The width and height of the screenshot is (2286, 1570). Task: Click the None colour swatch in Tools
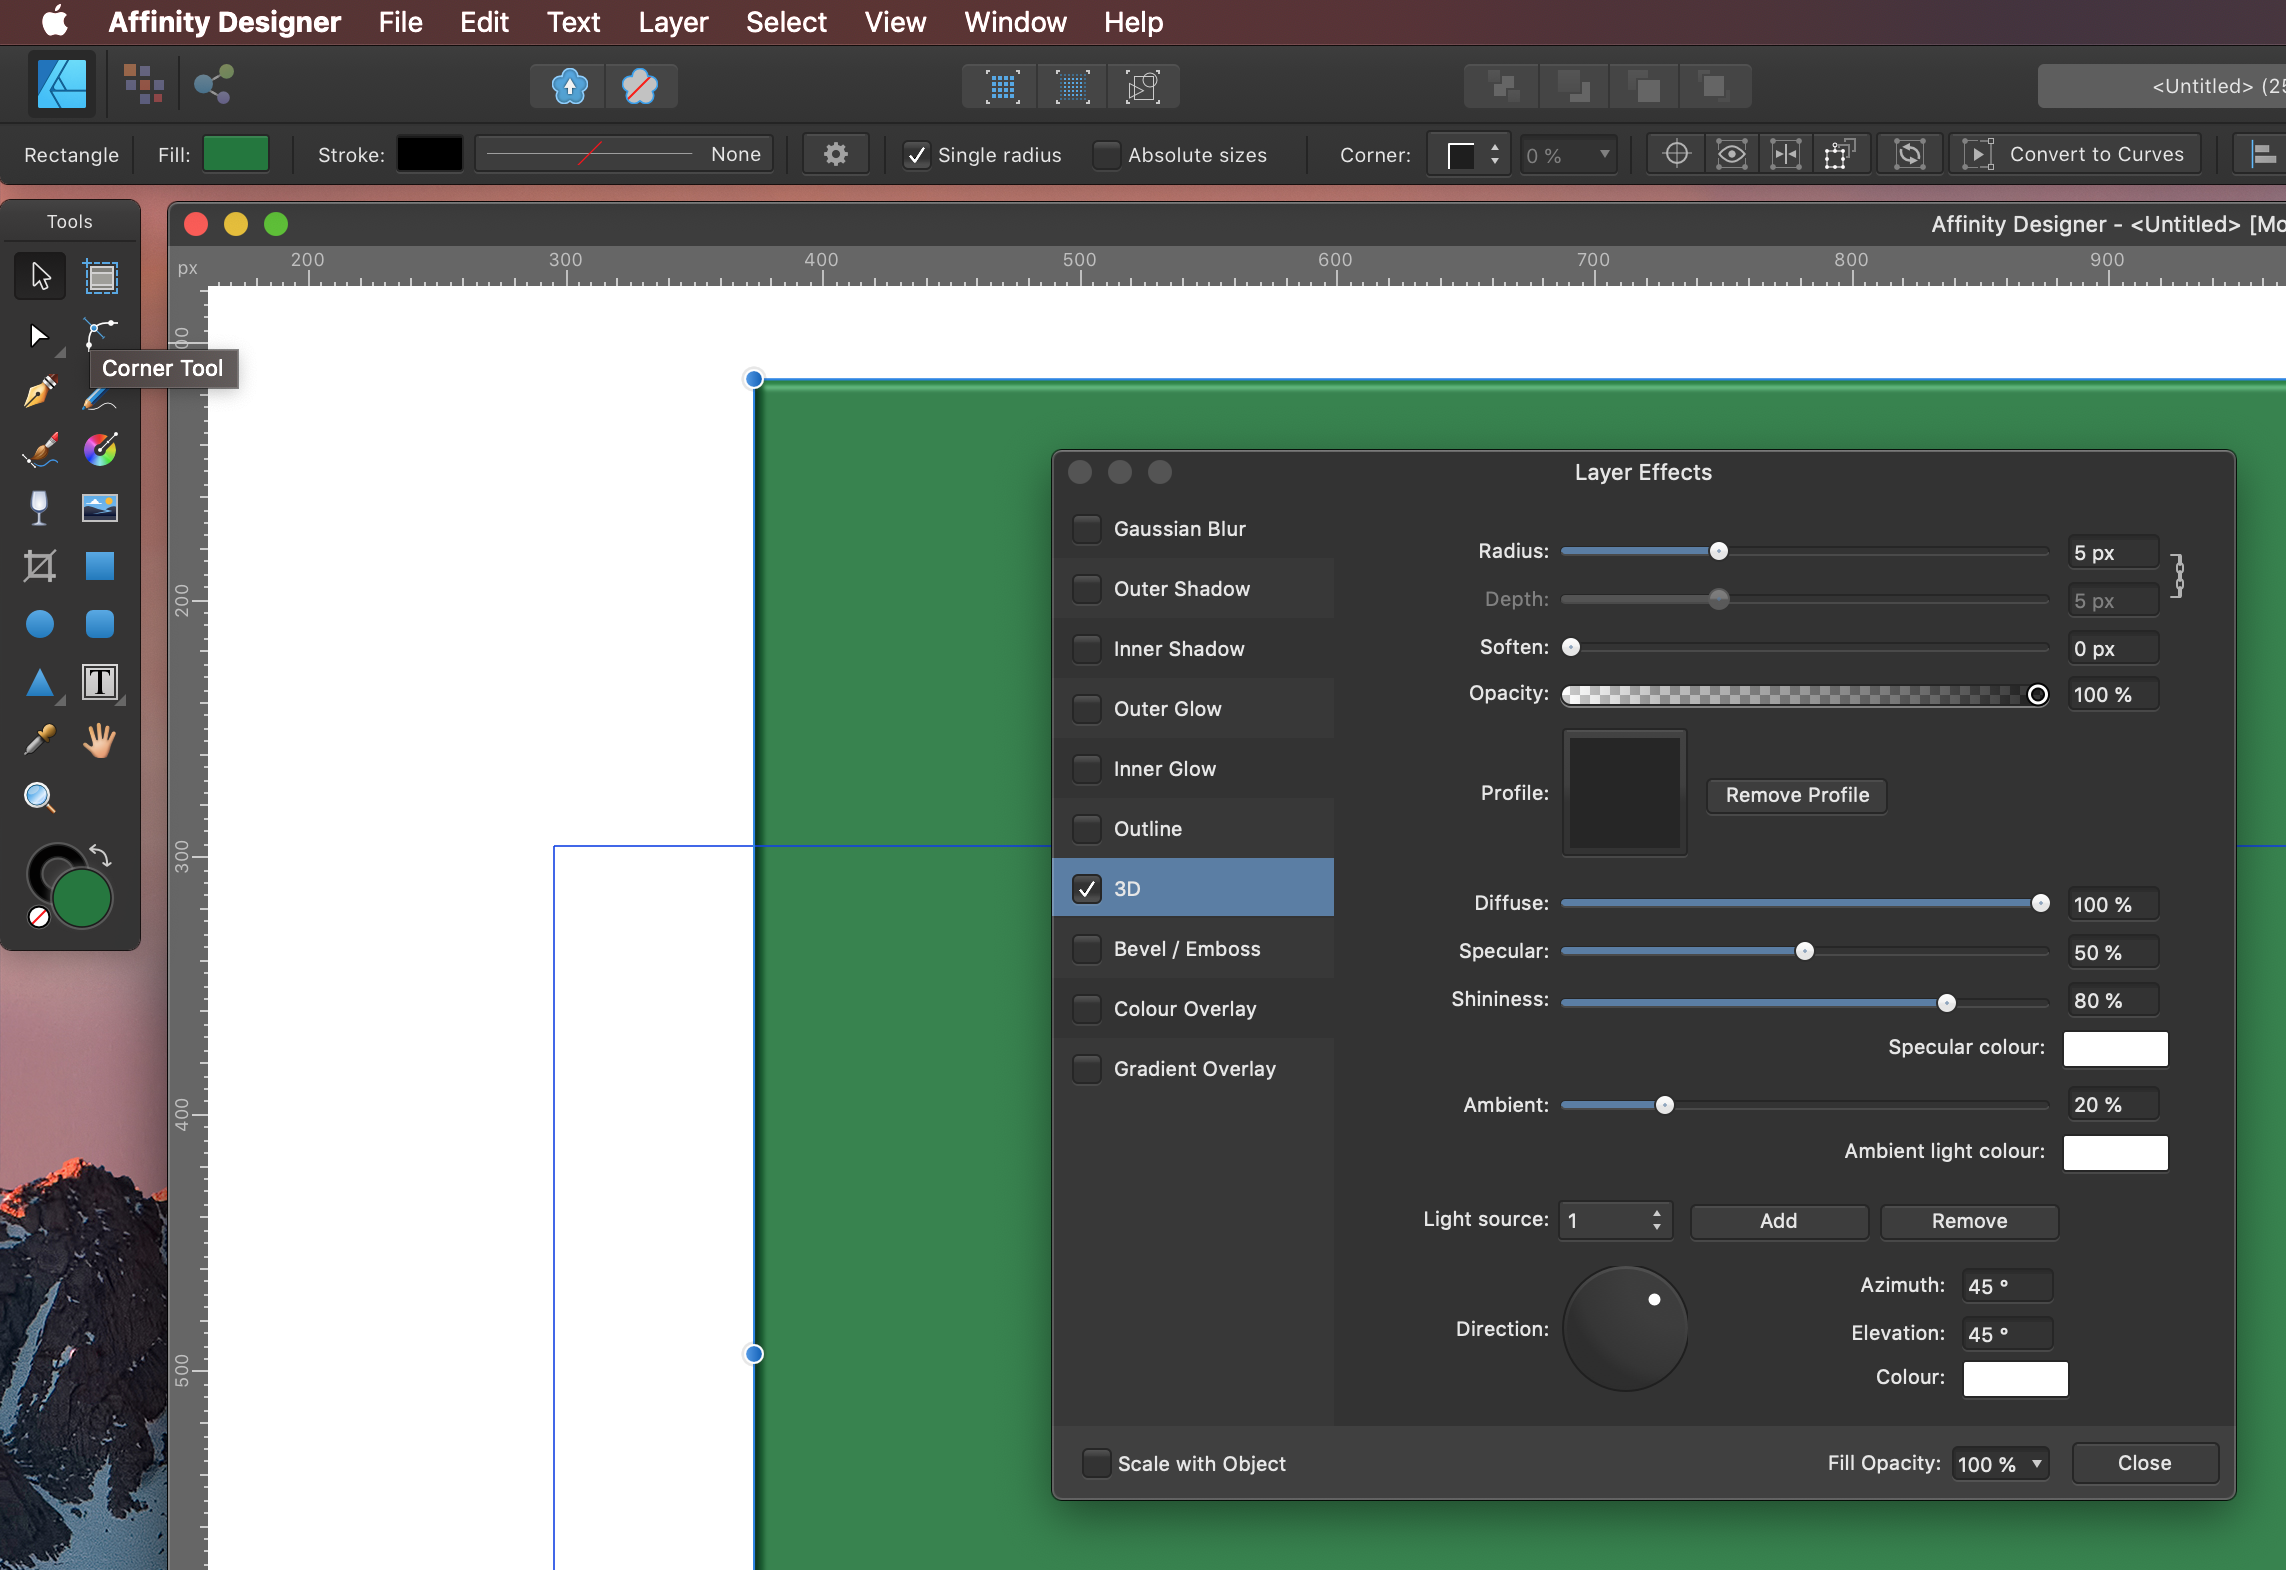pyautogui.click(x=39, y=916)
